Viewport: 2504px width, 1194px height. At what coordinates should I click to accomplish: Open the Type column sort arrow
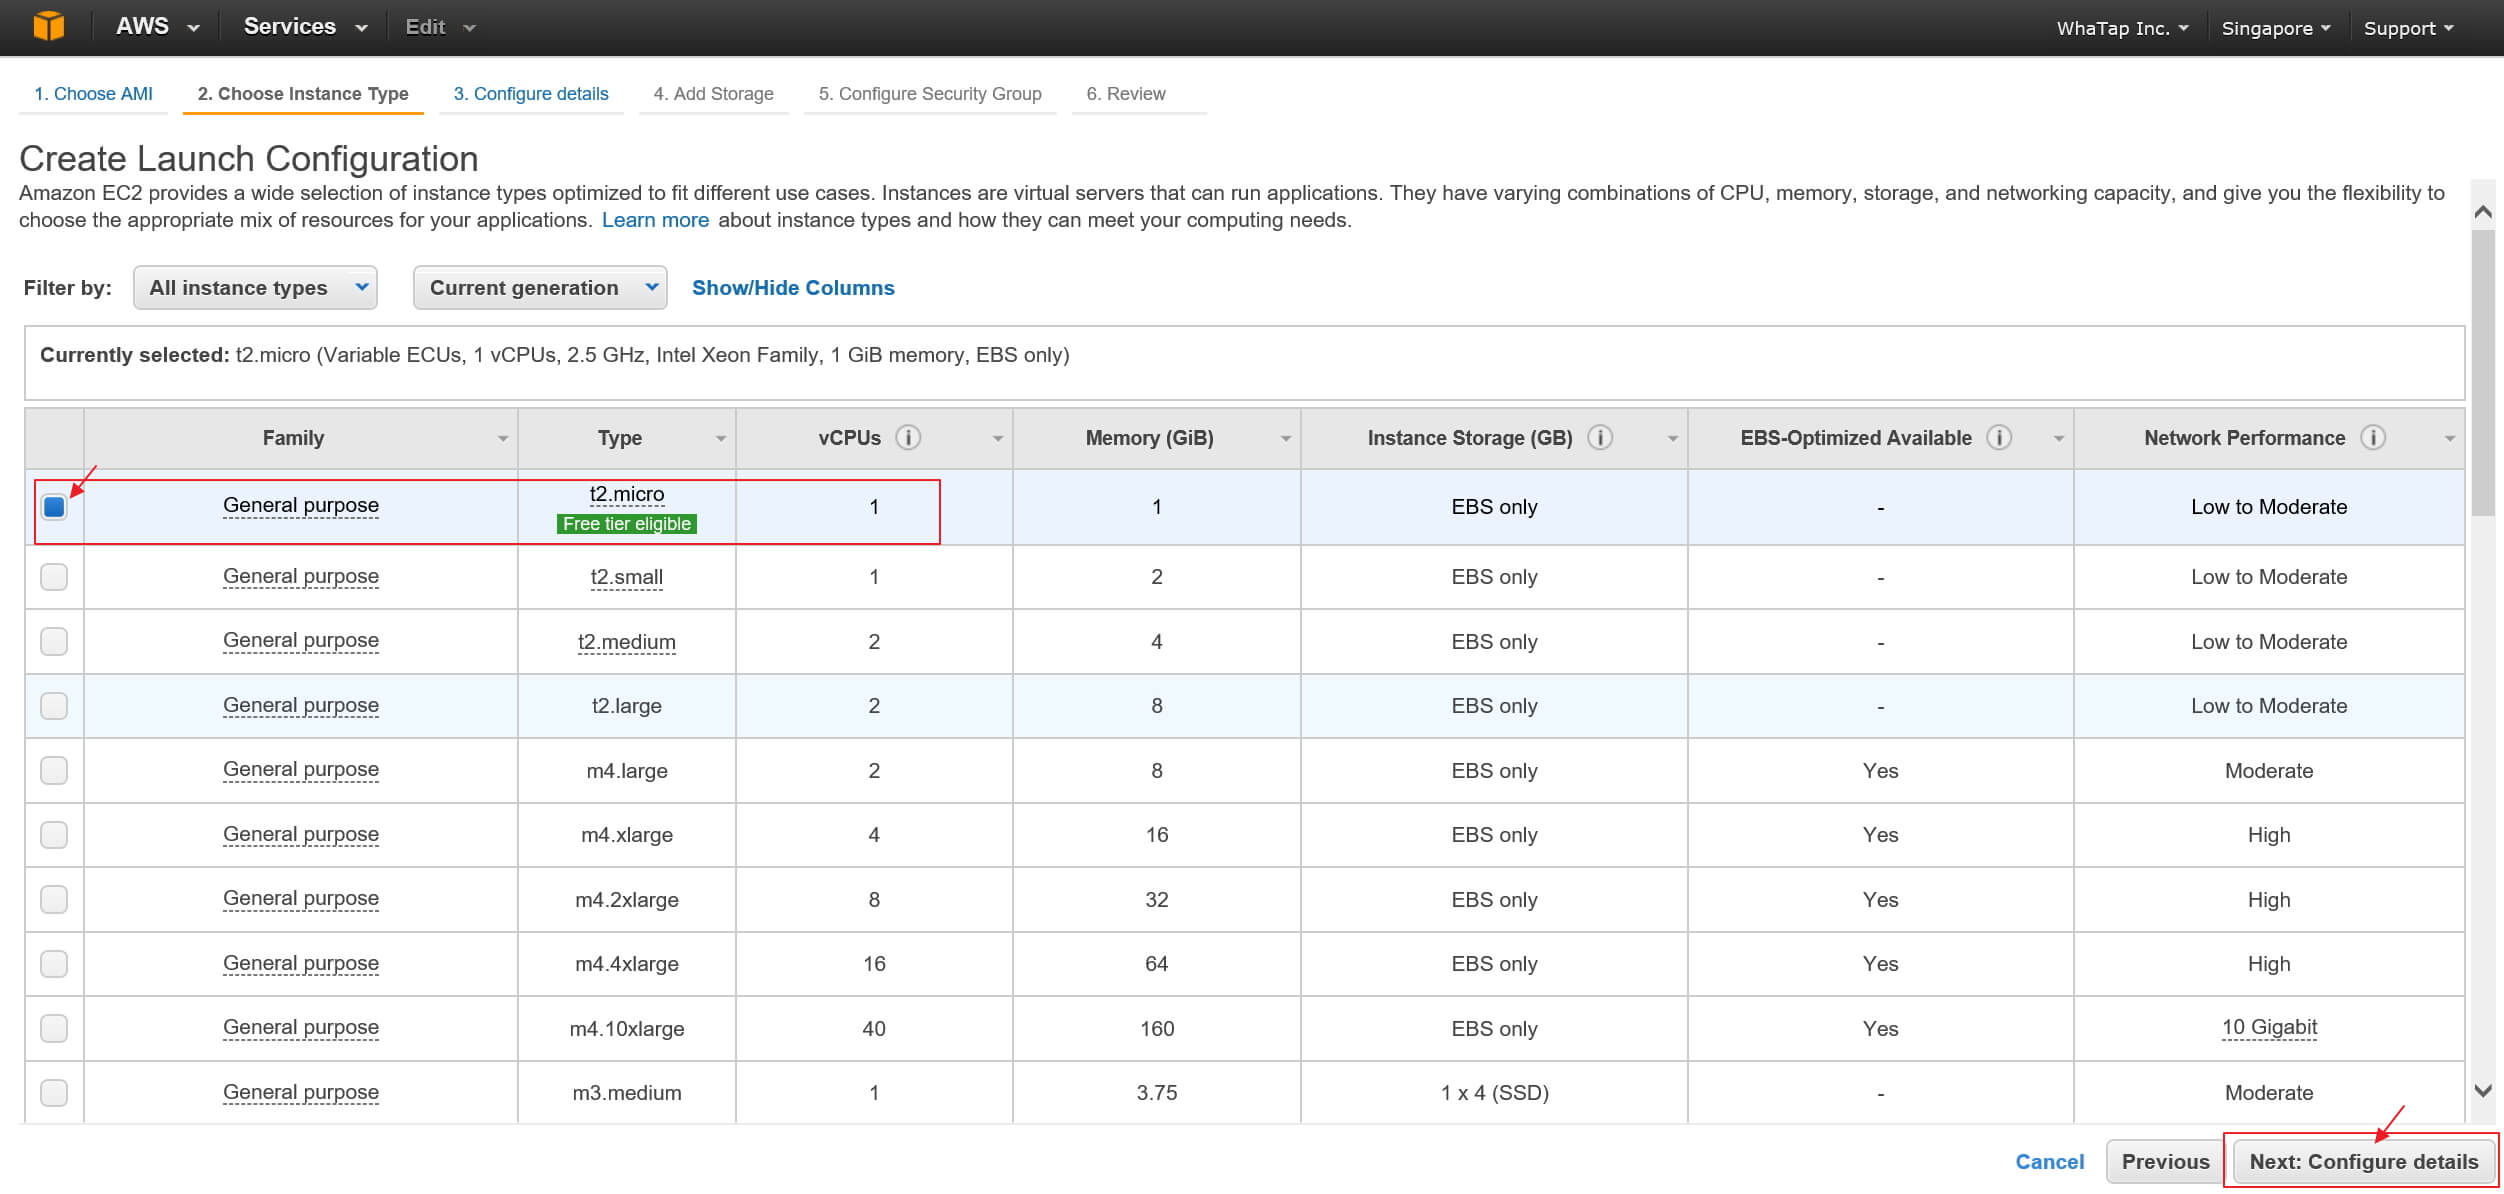pyautogui.click(x=721, y=439)
